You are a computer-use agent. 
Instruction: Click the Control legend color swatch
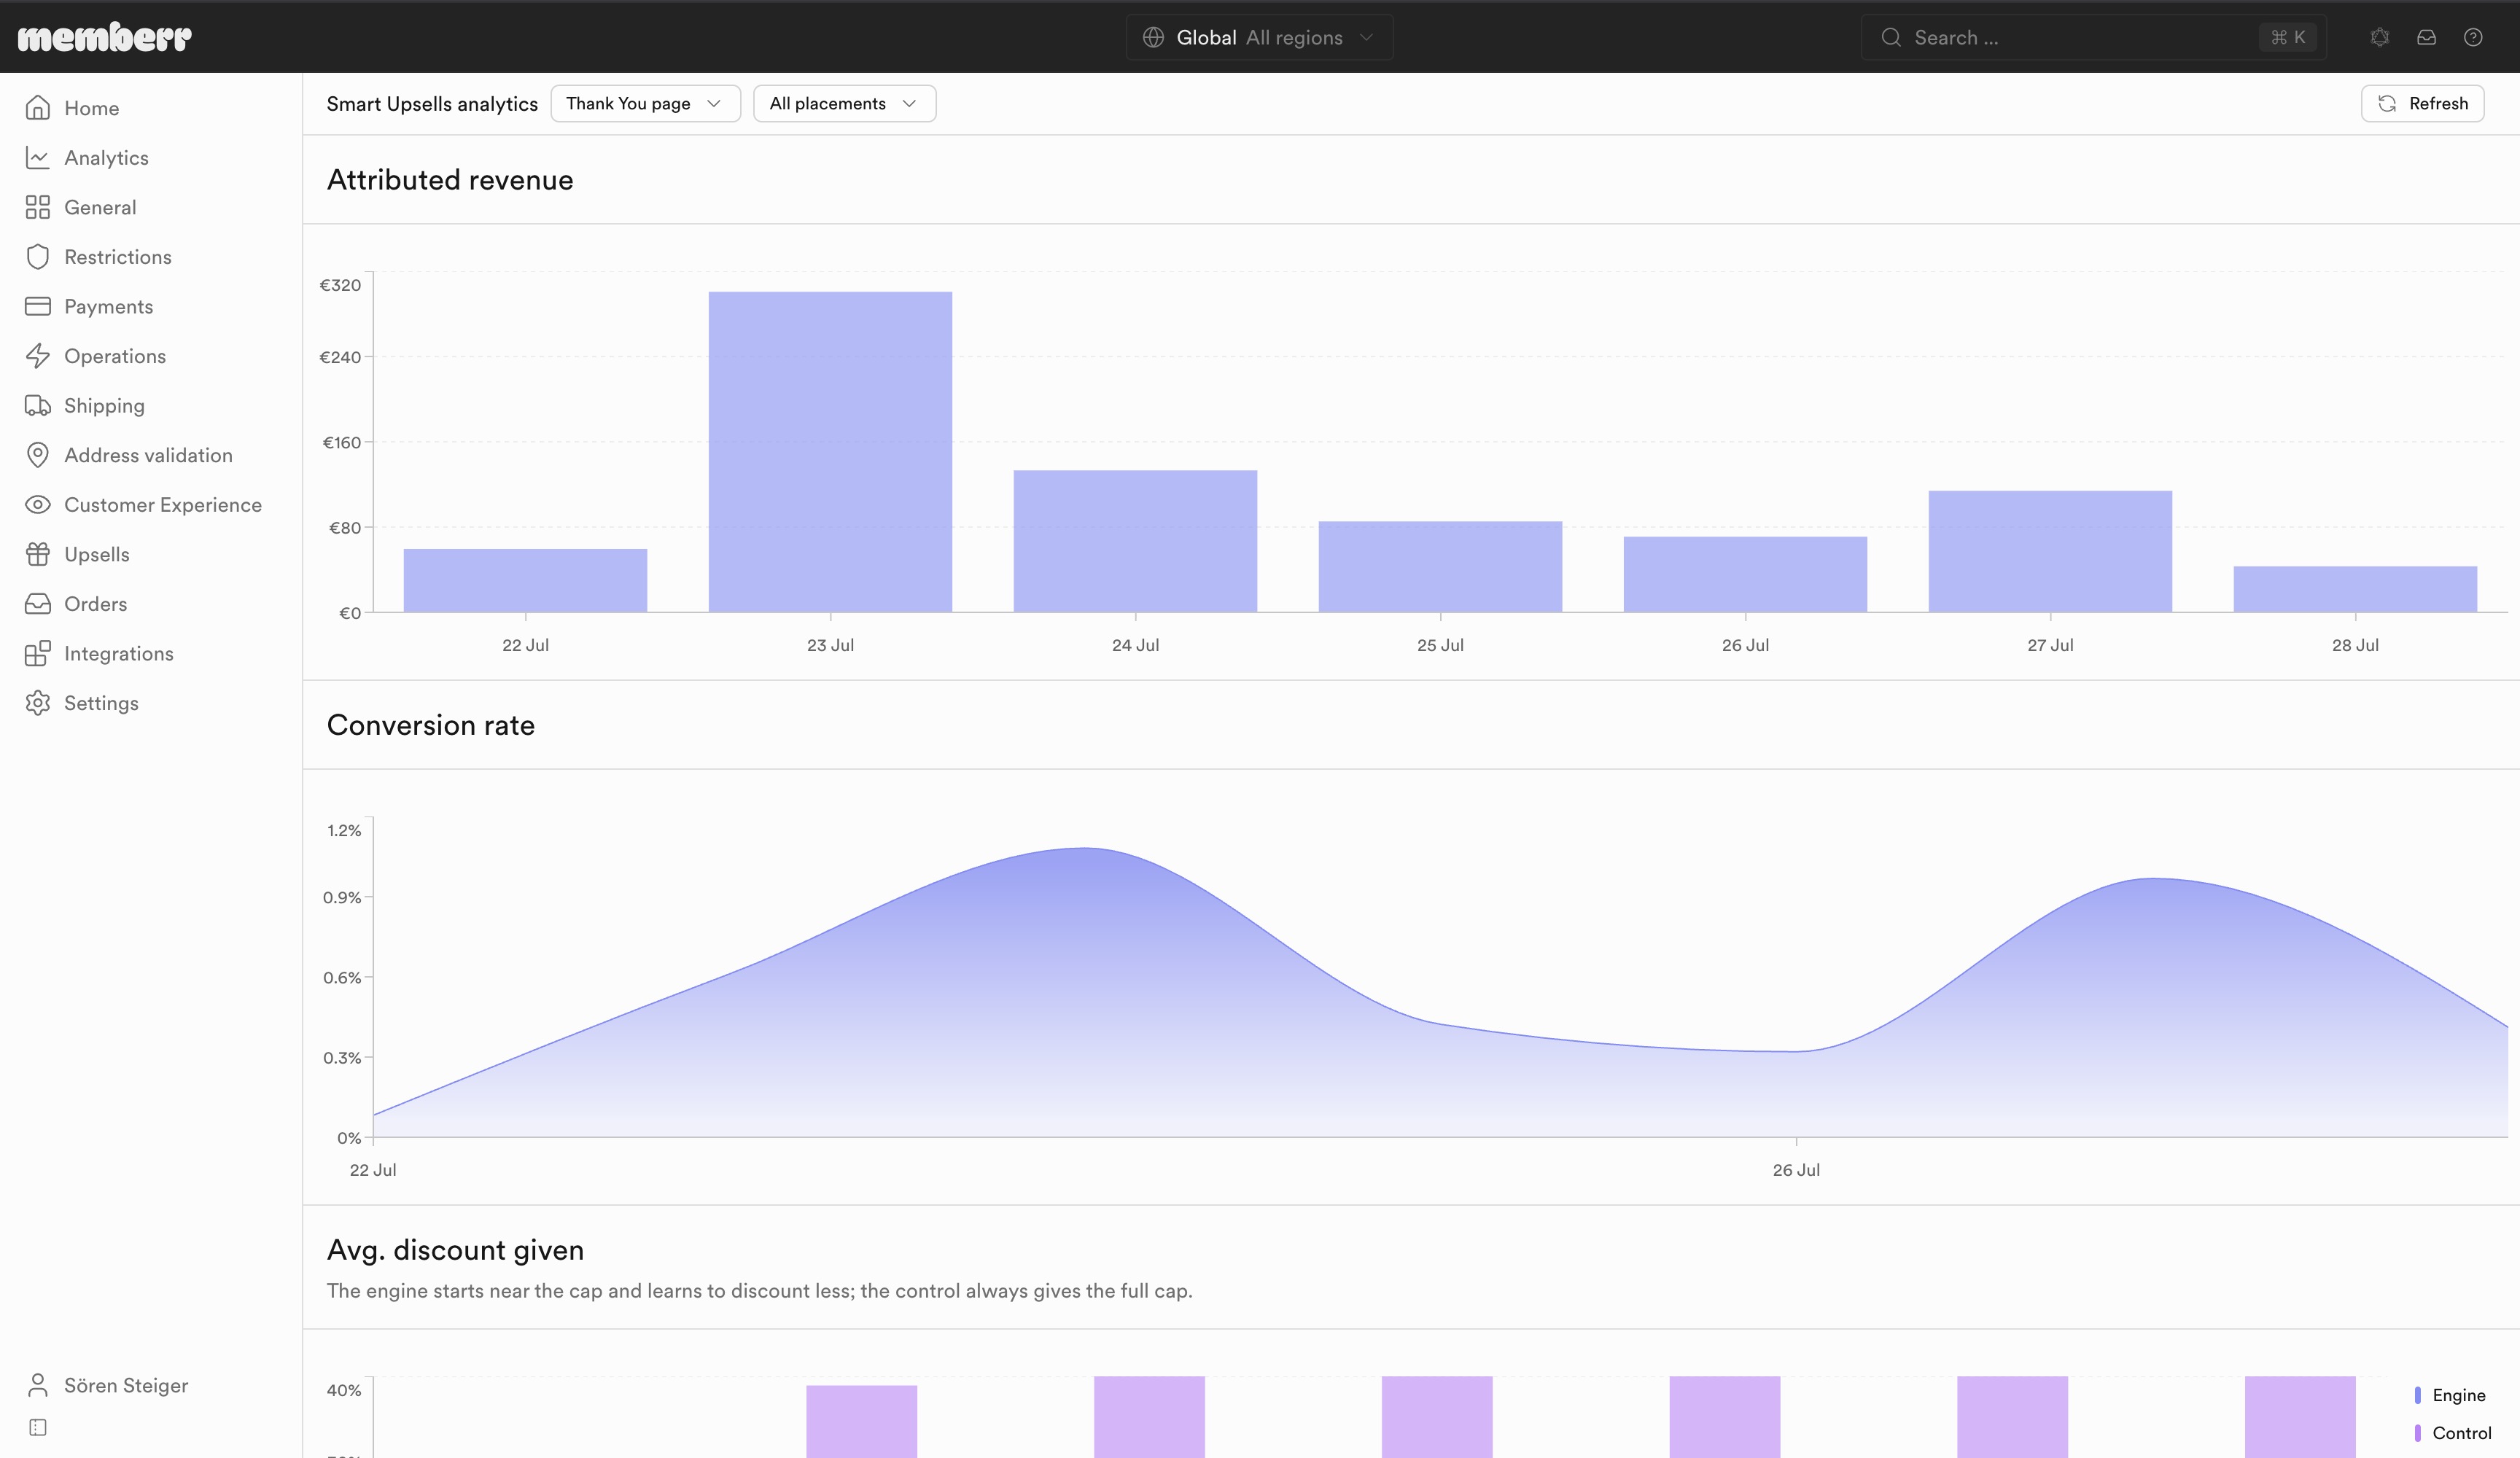[2418, 1433]
